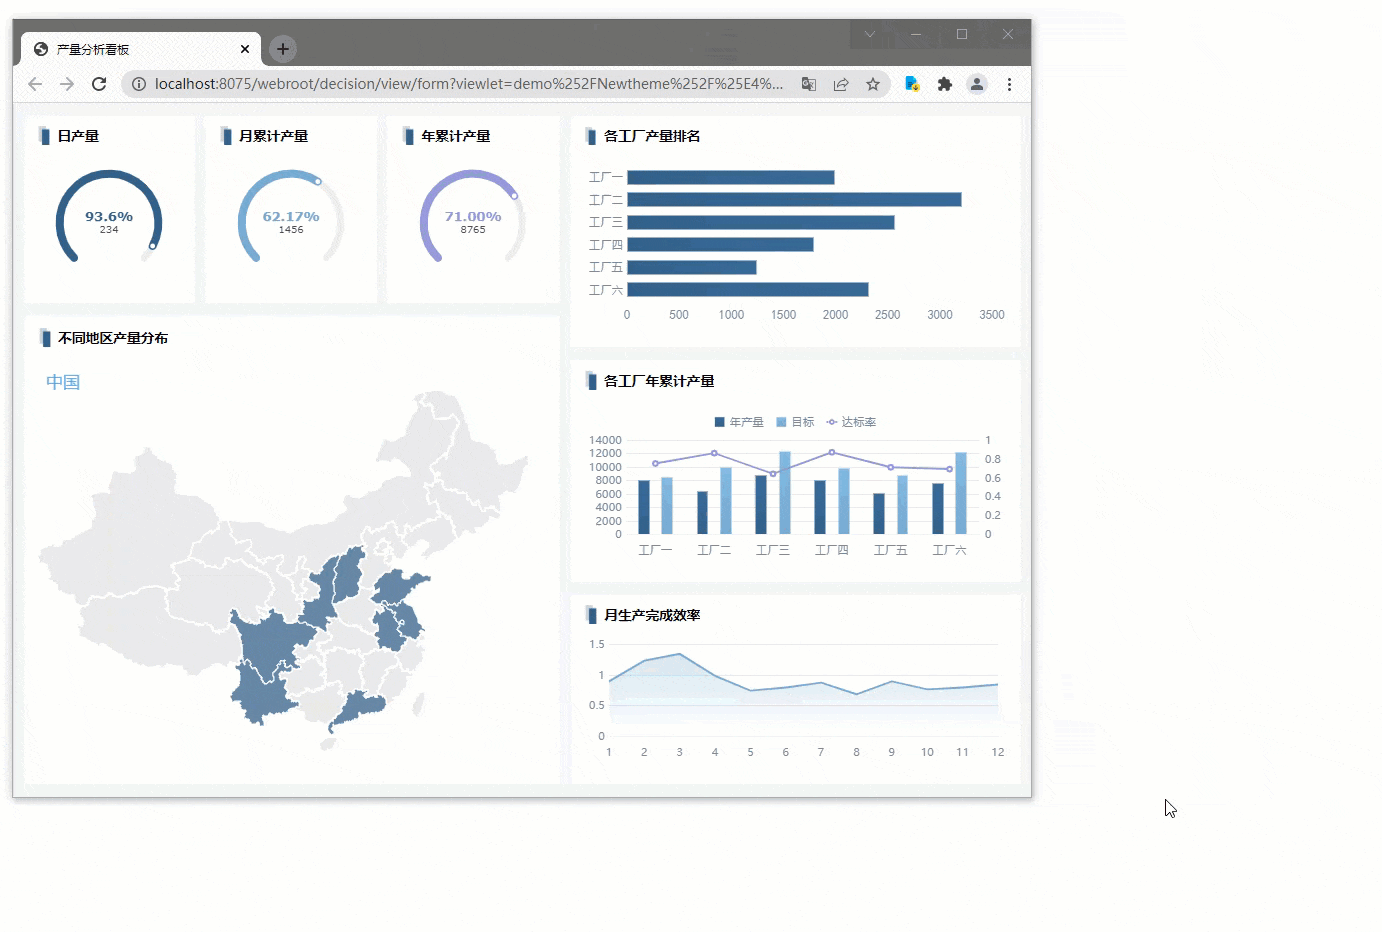Click the 工厂四 bar in ranking chart
The height and width of the screenshot is (932, 1382).
coord(720,245)
